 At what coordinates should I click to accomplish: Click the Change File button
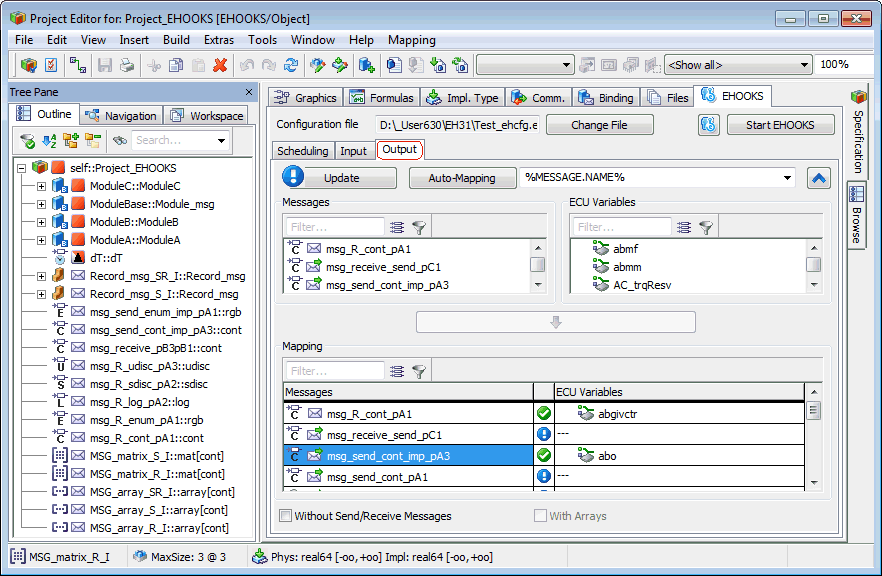tap(600, 125)
